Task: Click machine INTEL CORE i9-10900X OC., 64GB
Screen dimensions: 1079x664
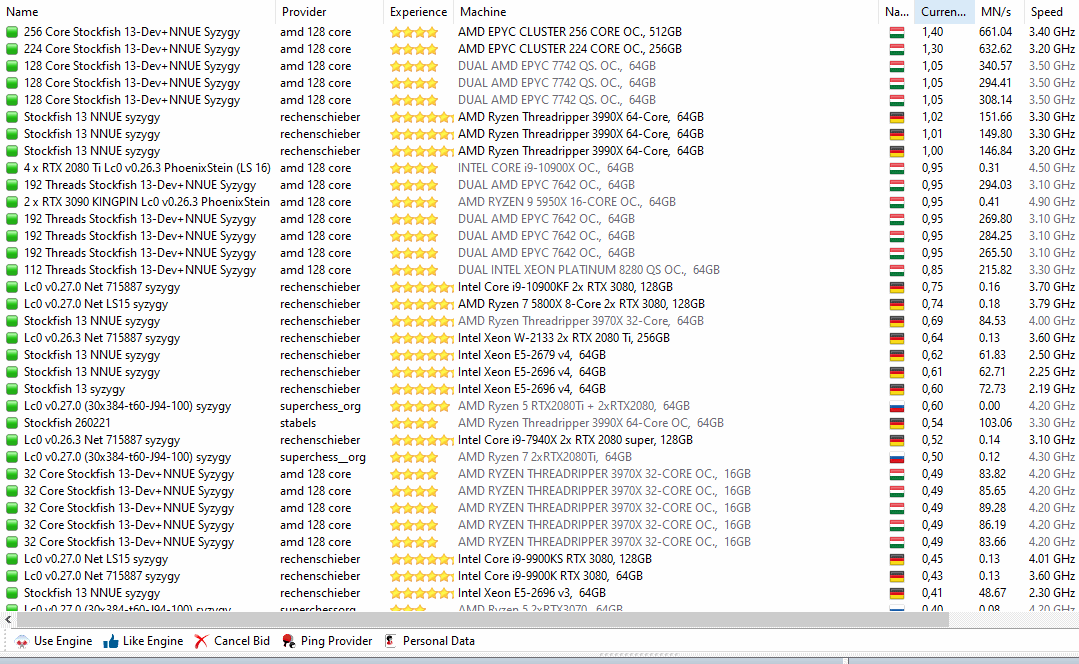Action: click(546, 168)
